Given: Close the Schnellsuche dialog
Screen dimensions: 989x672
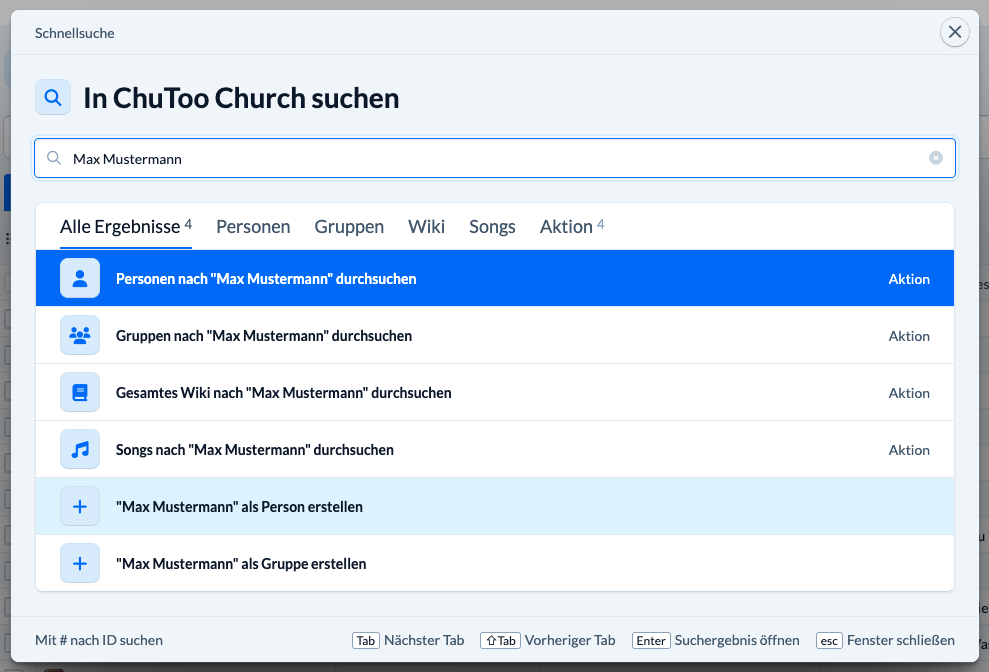Looking at the screenshot, I should coord(954,33).
